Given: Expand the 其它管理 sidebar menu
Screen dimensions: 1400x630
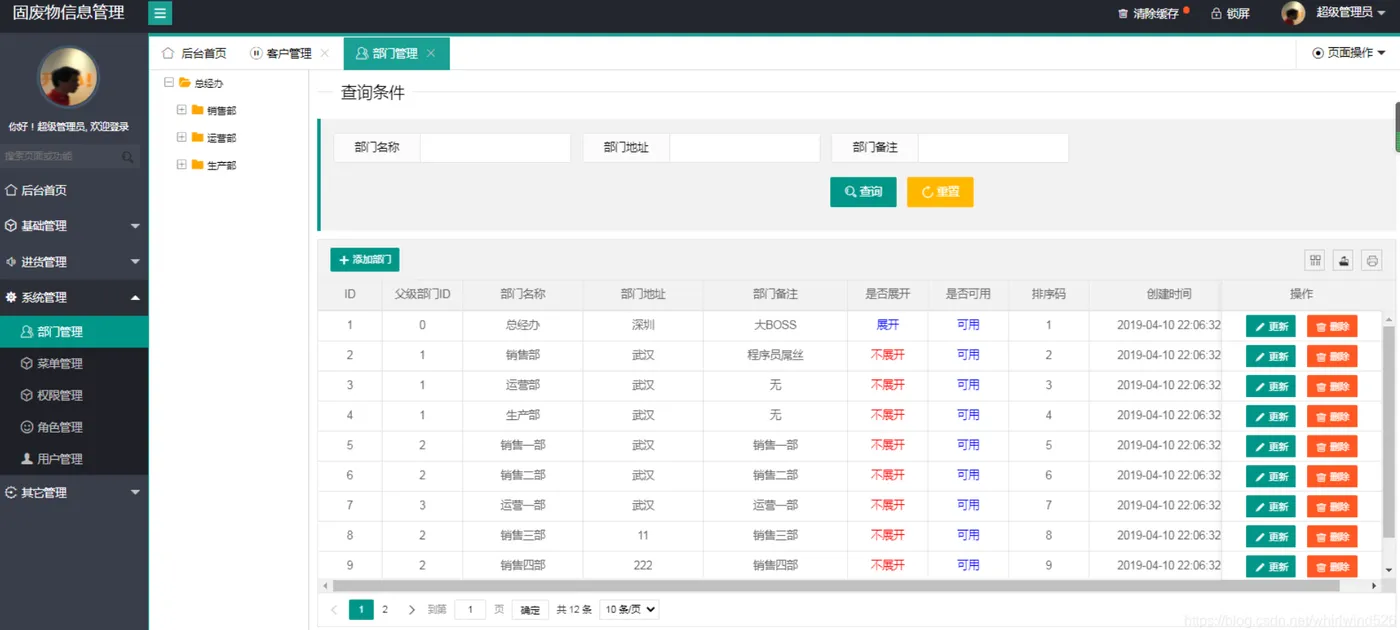Looking at the screenshot, I should pyautogui.click(x=74, y=493).
